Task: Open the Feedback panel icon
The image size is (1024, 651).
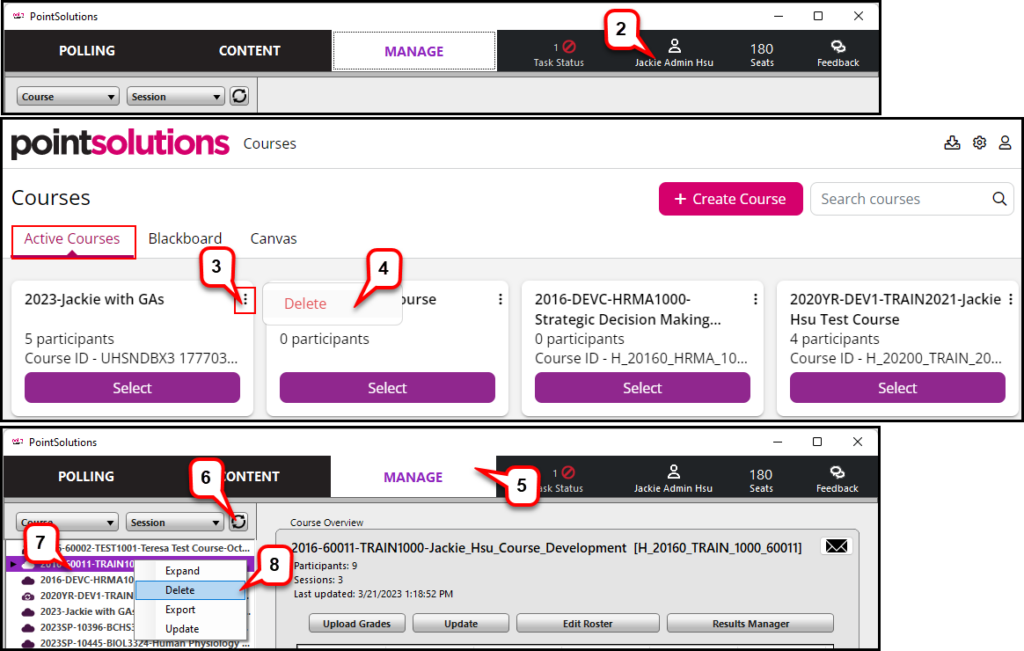Action: (837, 50)
